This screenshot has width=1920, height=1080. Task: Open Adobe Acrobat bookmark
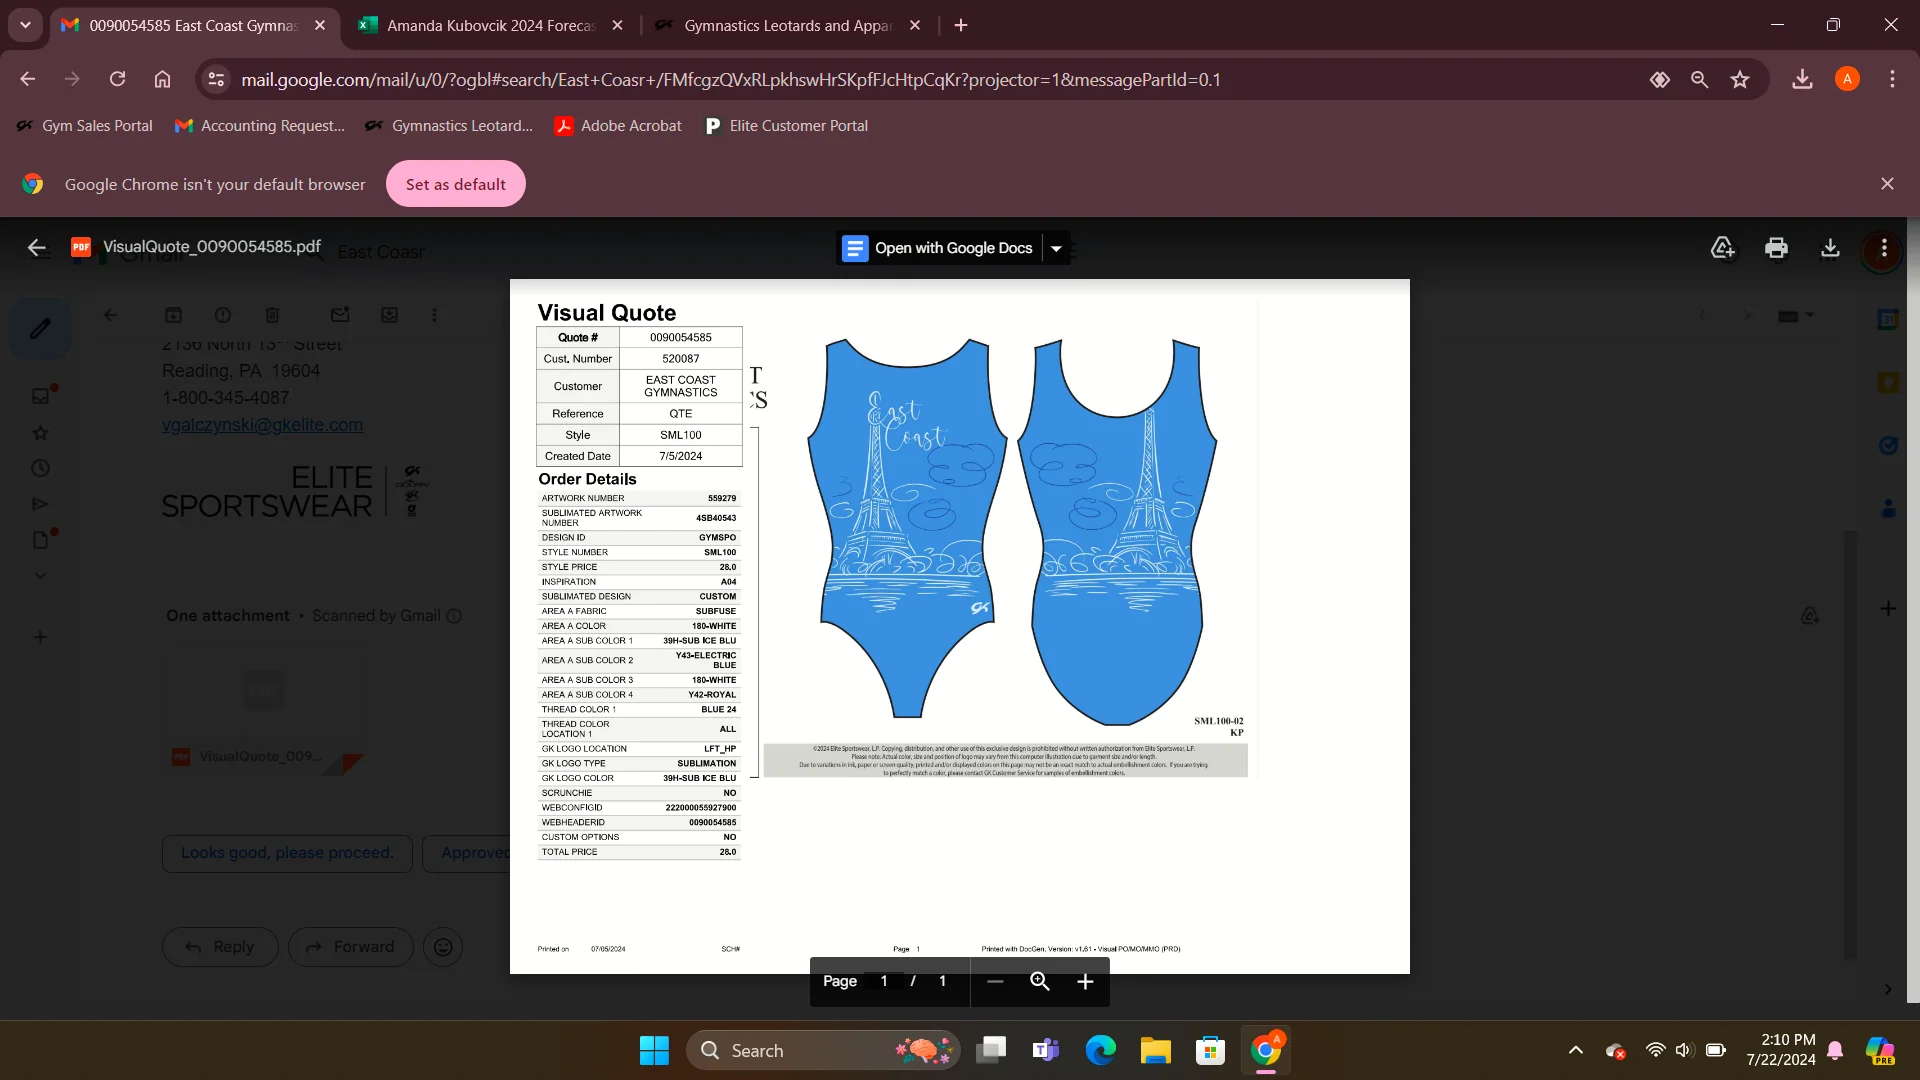(x=618, y=126)
